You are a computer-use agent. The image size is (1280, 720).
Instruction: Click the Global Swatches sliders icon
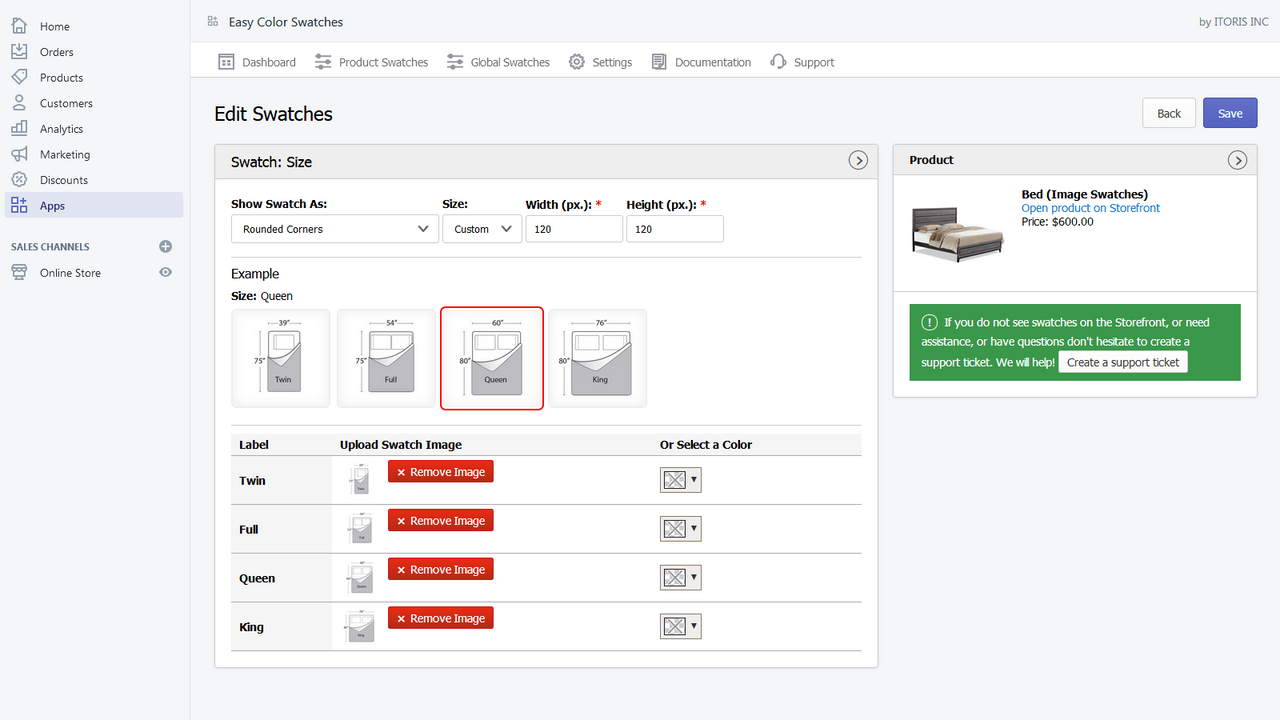click(x=455, y=62)
